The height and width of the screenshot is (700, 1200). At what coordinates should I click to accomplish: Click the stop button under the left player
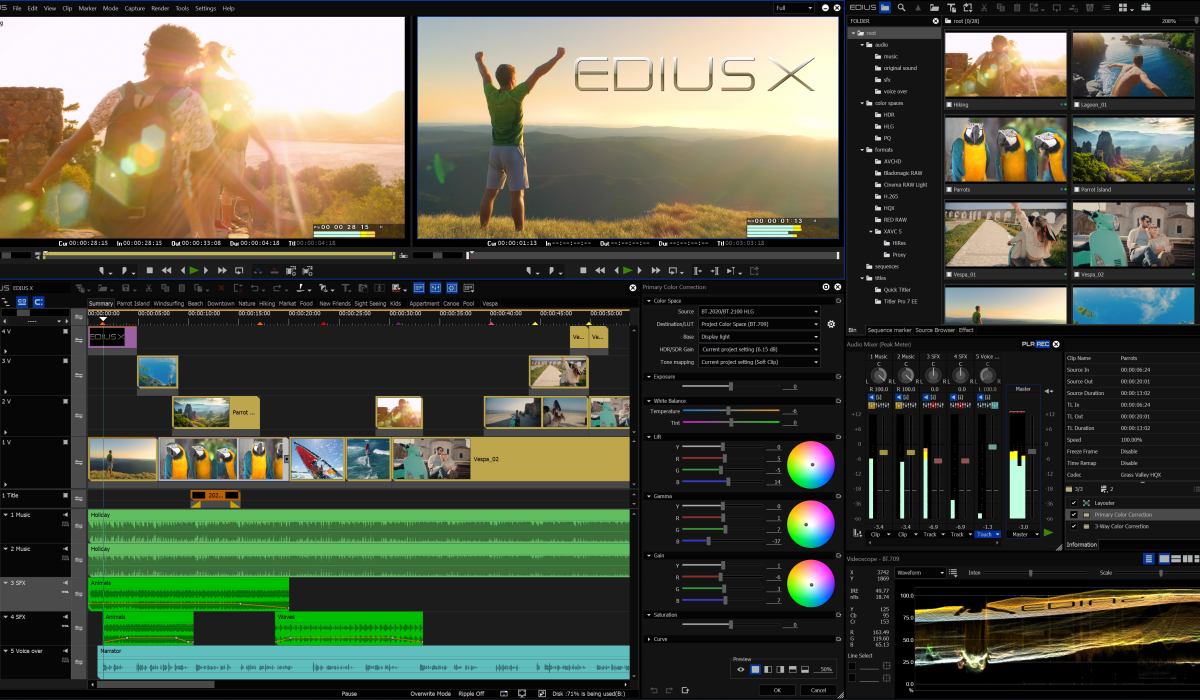pyautogui.click(x=149, y=270)
